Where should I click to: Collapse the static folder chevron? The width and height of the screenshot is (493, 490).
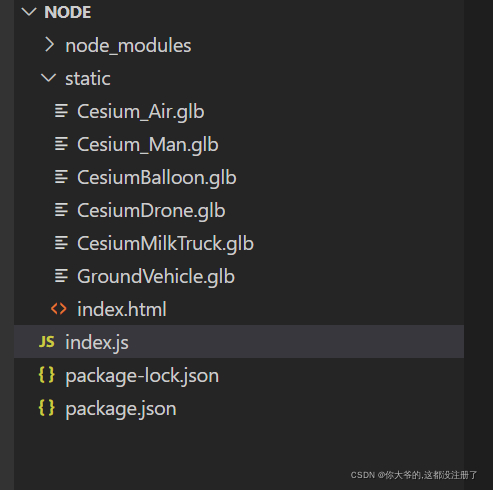click(48, 78)
